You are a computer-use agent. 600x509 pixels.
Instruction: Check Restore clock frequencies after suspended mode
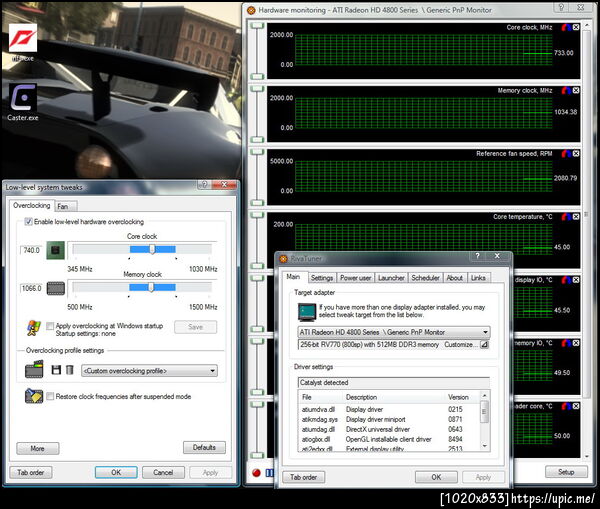50,396
